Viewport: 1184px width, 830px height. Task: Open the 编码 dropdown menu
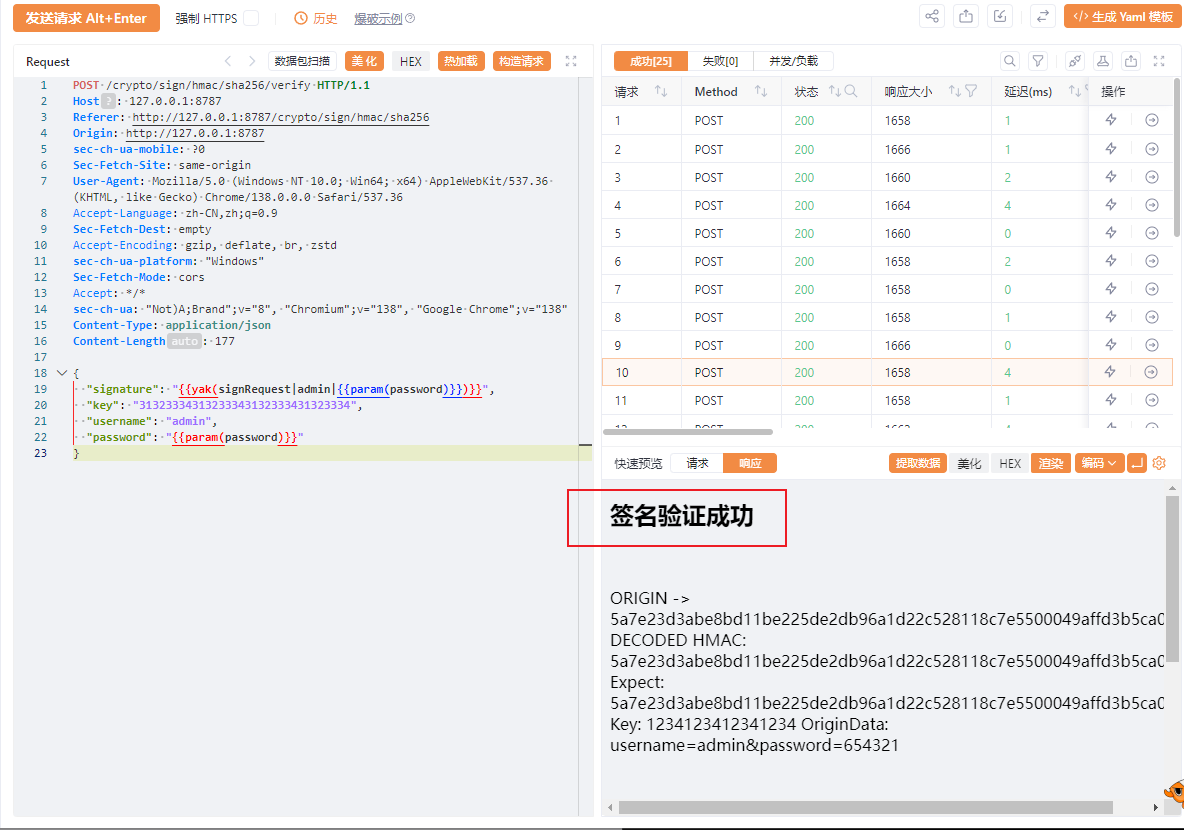pyautogui.click(x=1099, y=463)
